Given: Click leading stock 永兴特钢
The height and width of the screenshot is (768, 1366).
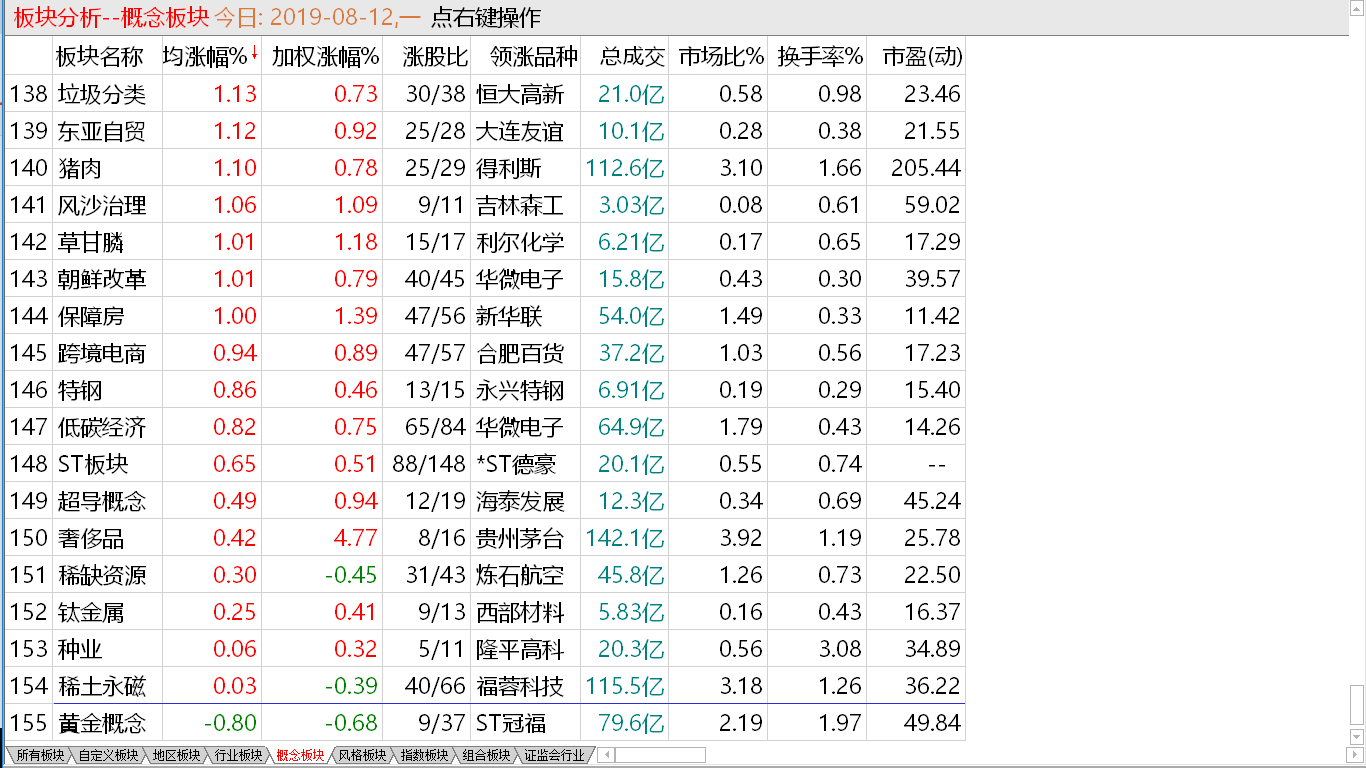Looking at the screenshot, I should (x=520, y=390).
